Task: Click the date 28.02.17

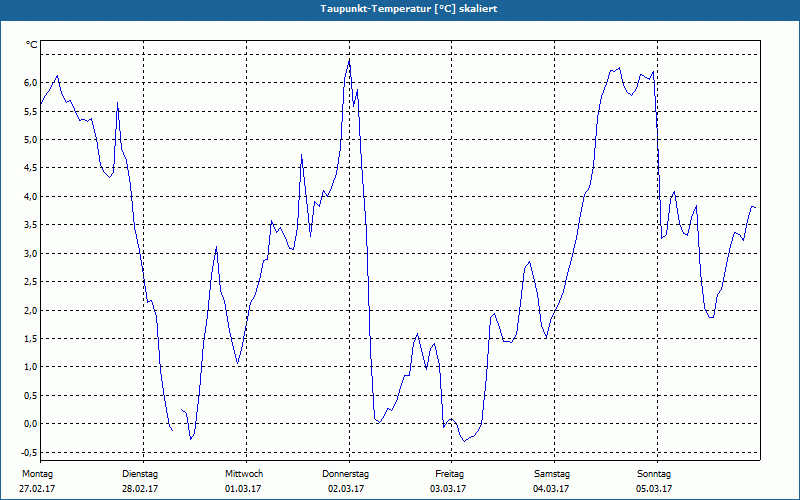Action: coord(140,489)
